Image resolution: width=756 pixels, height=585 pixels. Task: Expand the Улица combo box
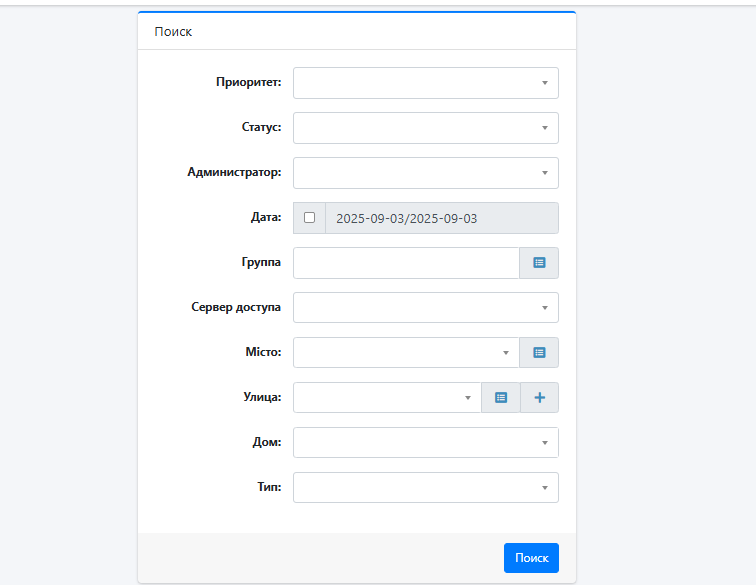tap(387, 397)
